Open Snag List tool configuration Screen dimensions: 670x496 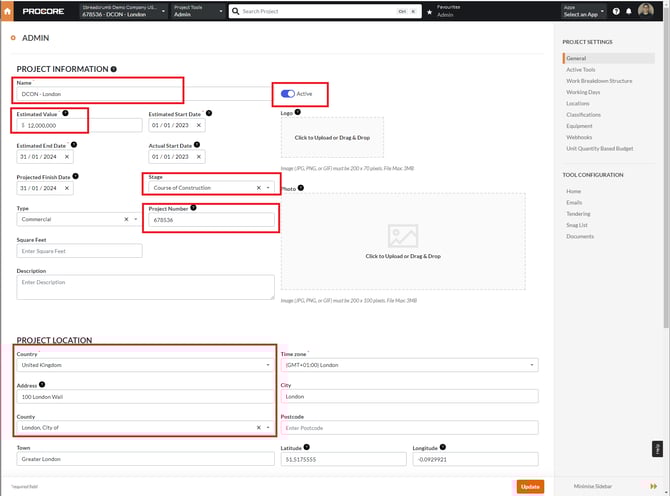point(577,225)
